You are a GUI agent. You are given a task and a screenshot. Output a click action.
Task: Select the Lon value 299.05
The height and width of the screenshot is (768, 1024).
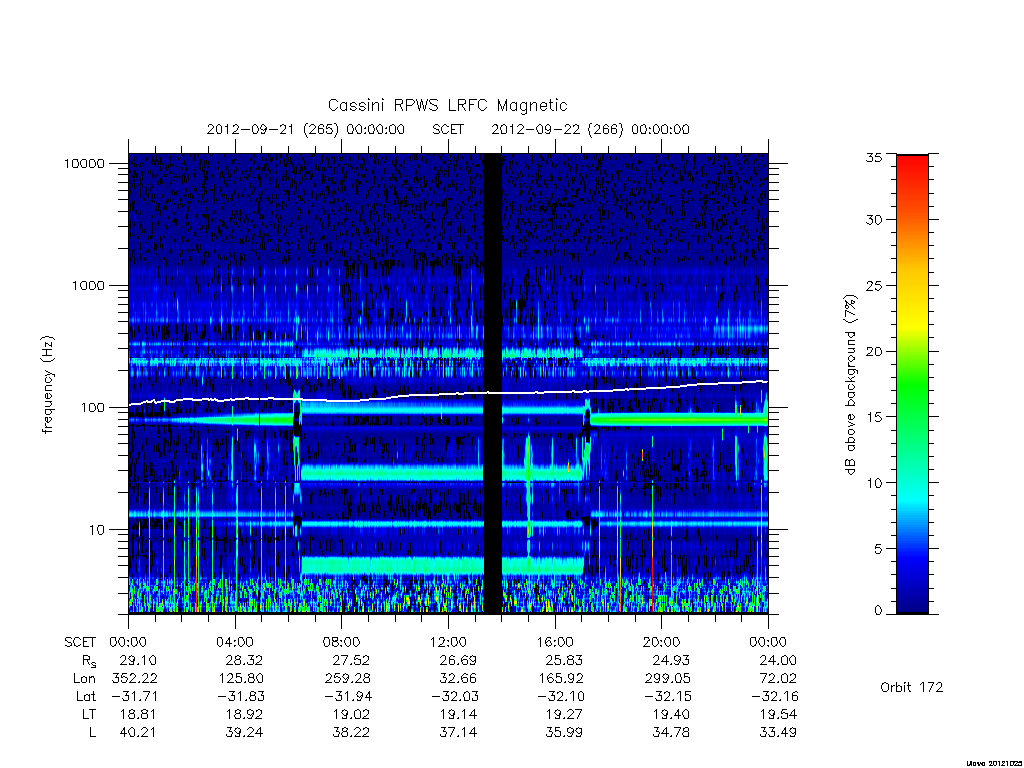pos(667,679)
